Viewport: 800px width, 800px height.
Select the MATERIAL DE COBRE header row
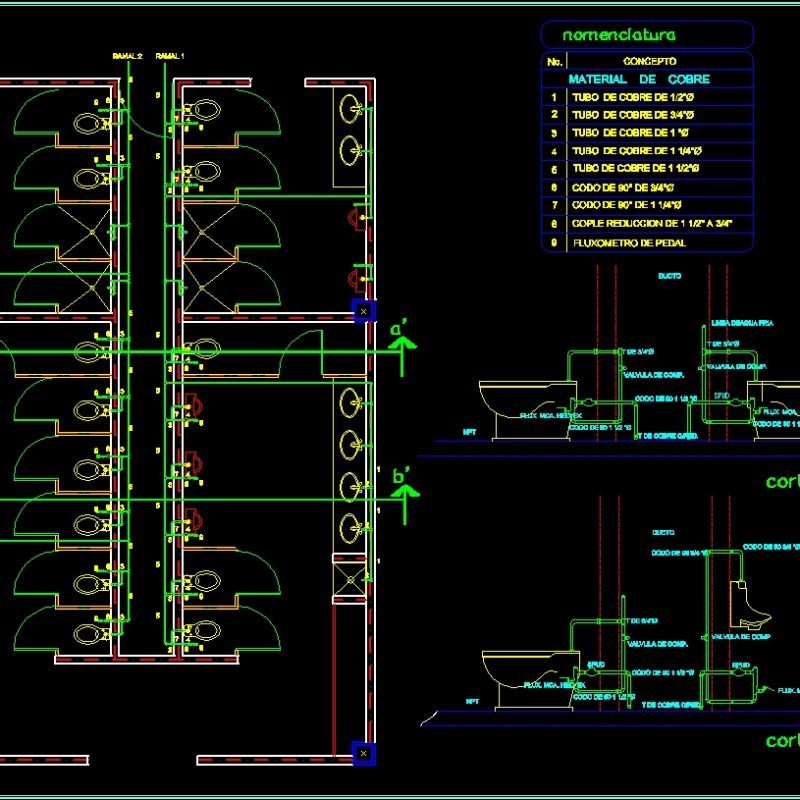(x=640, y=77)
